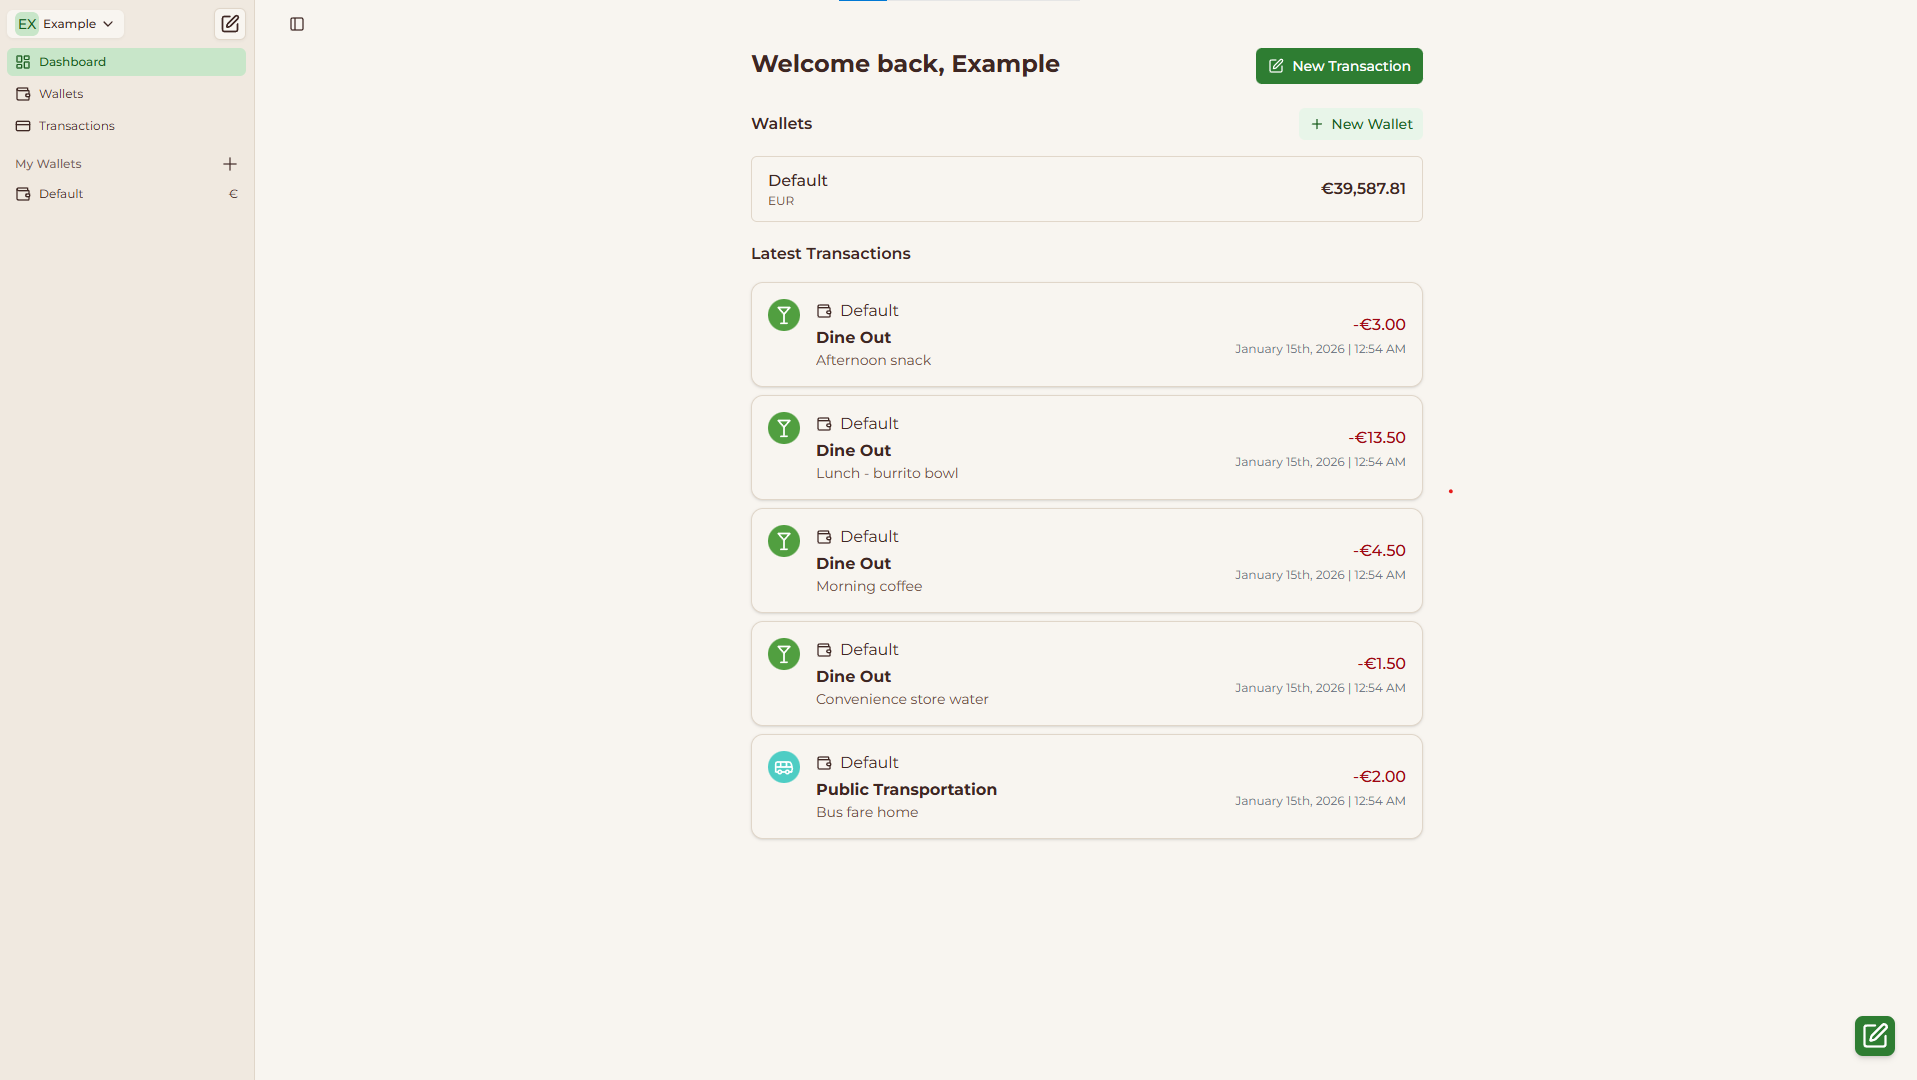Click the edit icon beside the workspace selector
Image resolution: width=1917 pixels, height=1080 pixels.
229,24
